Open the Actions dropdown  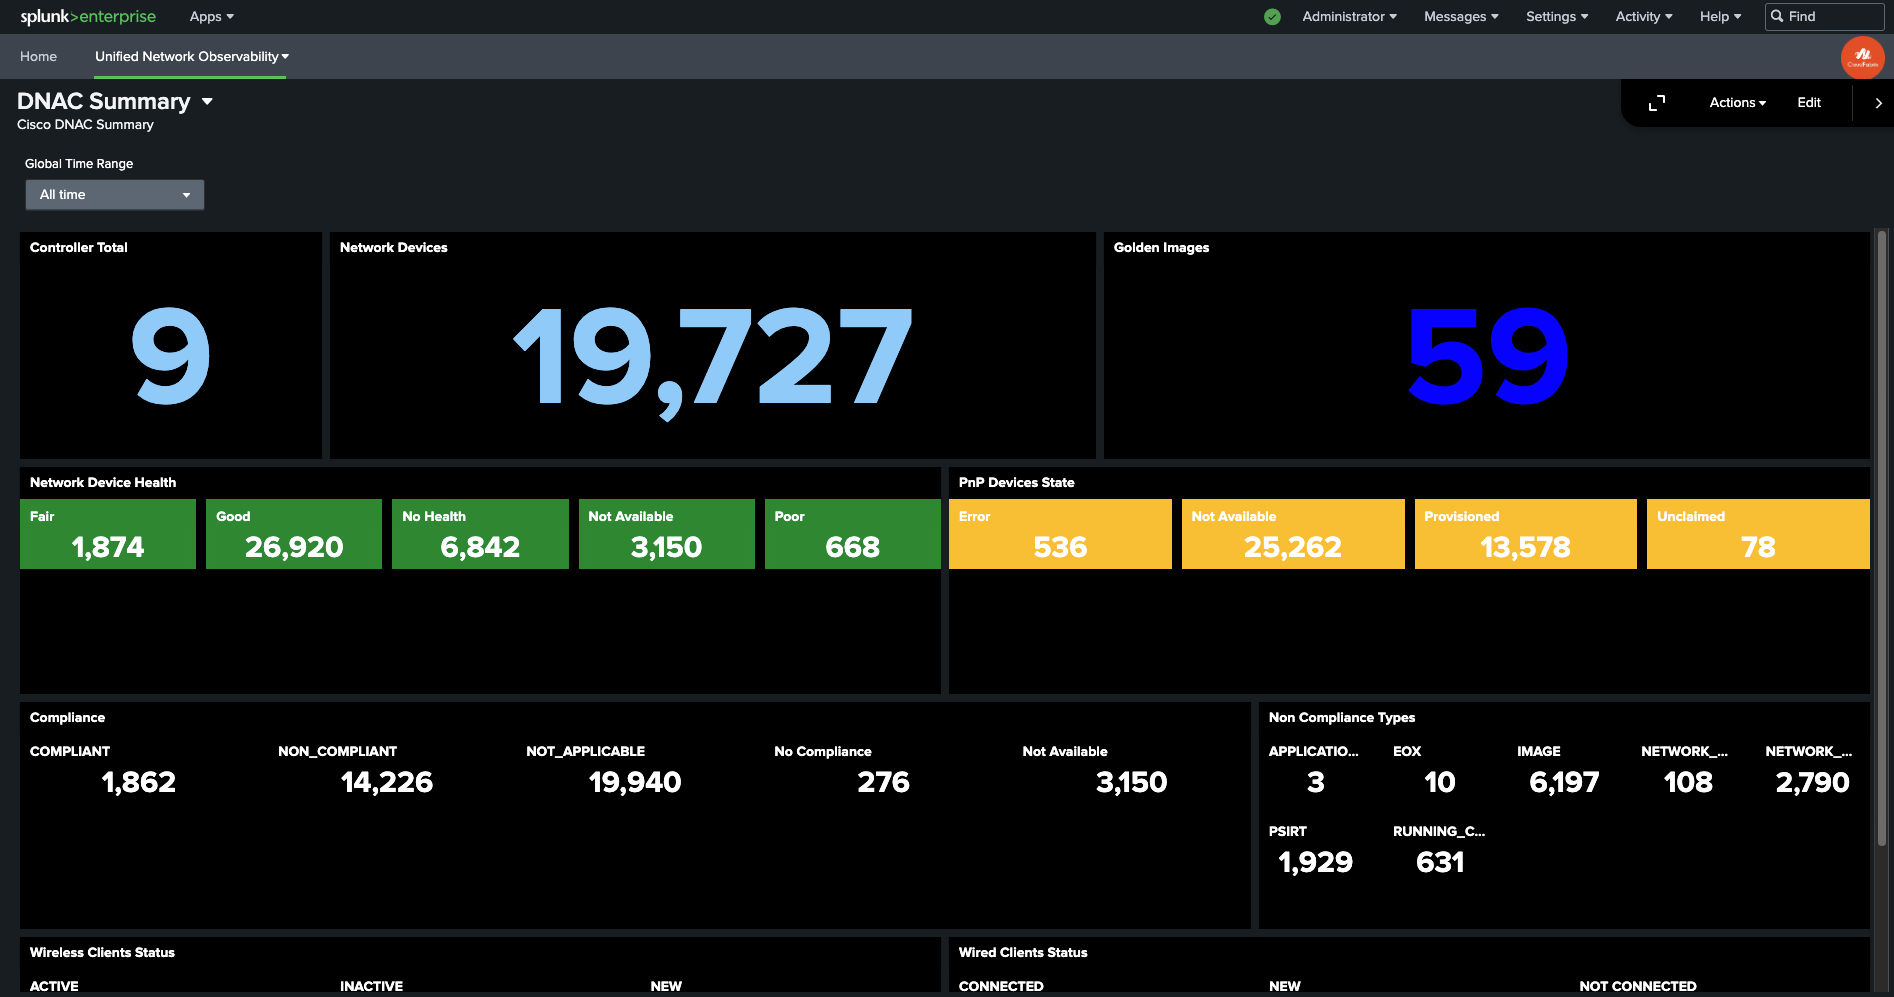(1737, 103)
